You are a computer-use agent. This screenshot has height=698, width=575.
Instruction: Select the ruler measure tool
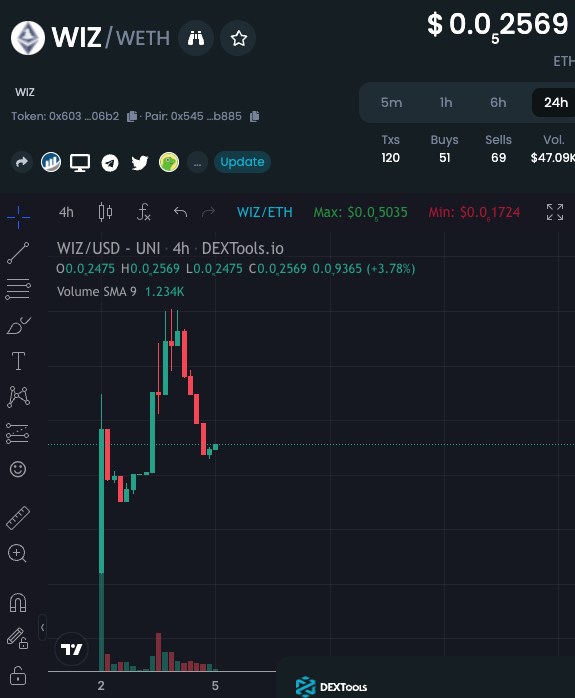tap(18, 518)
